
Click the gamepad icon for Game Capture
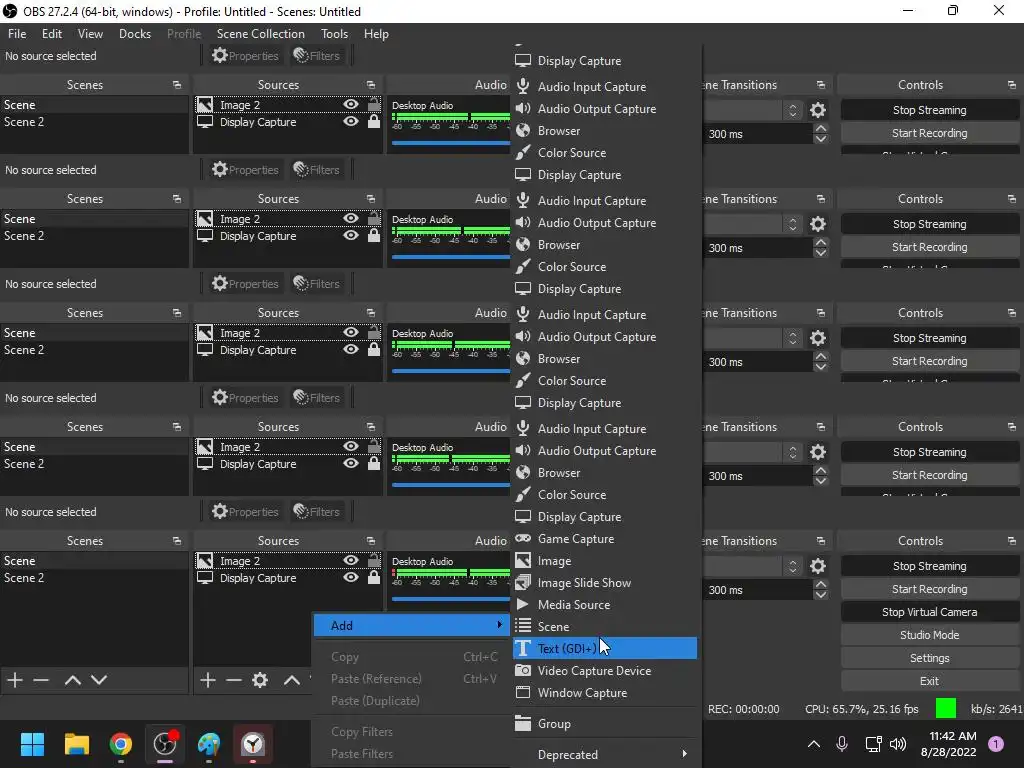(x=523, y=539)
